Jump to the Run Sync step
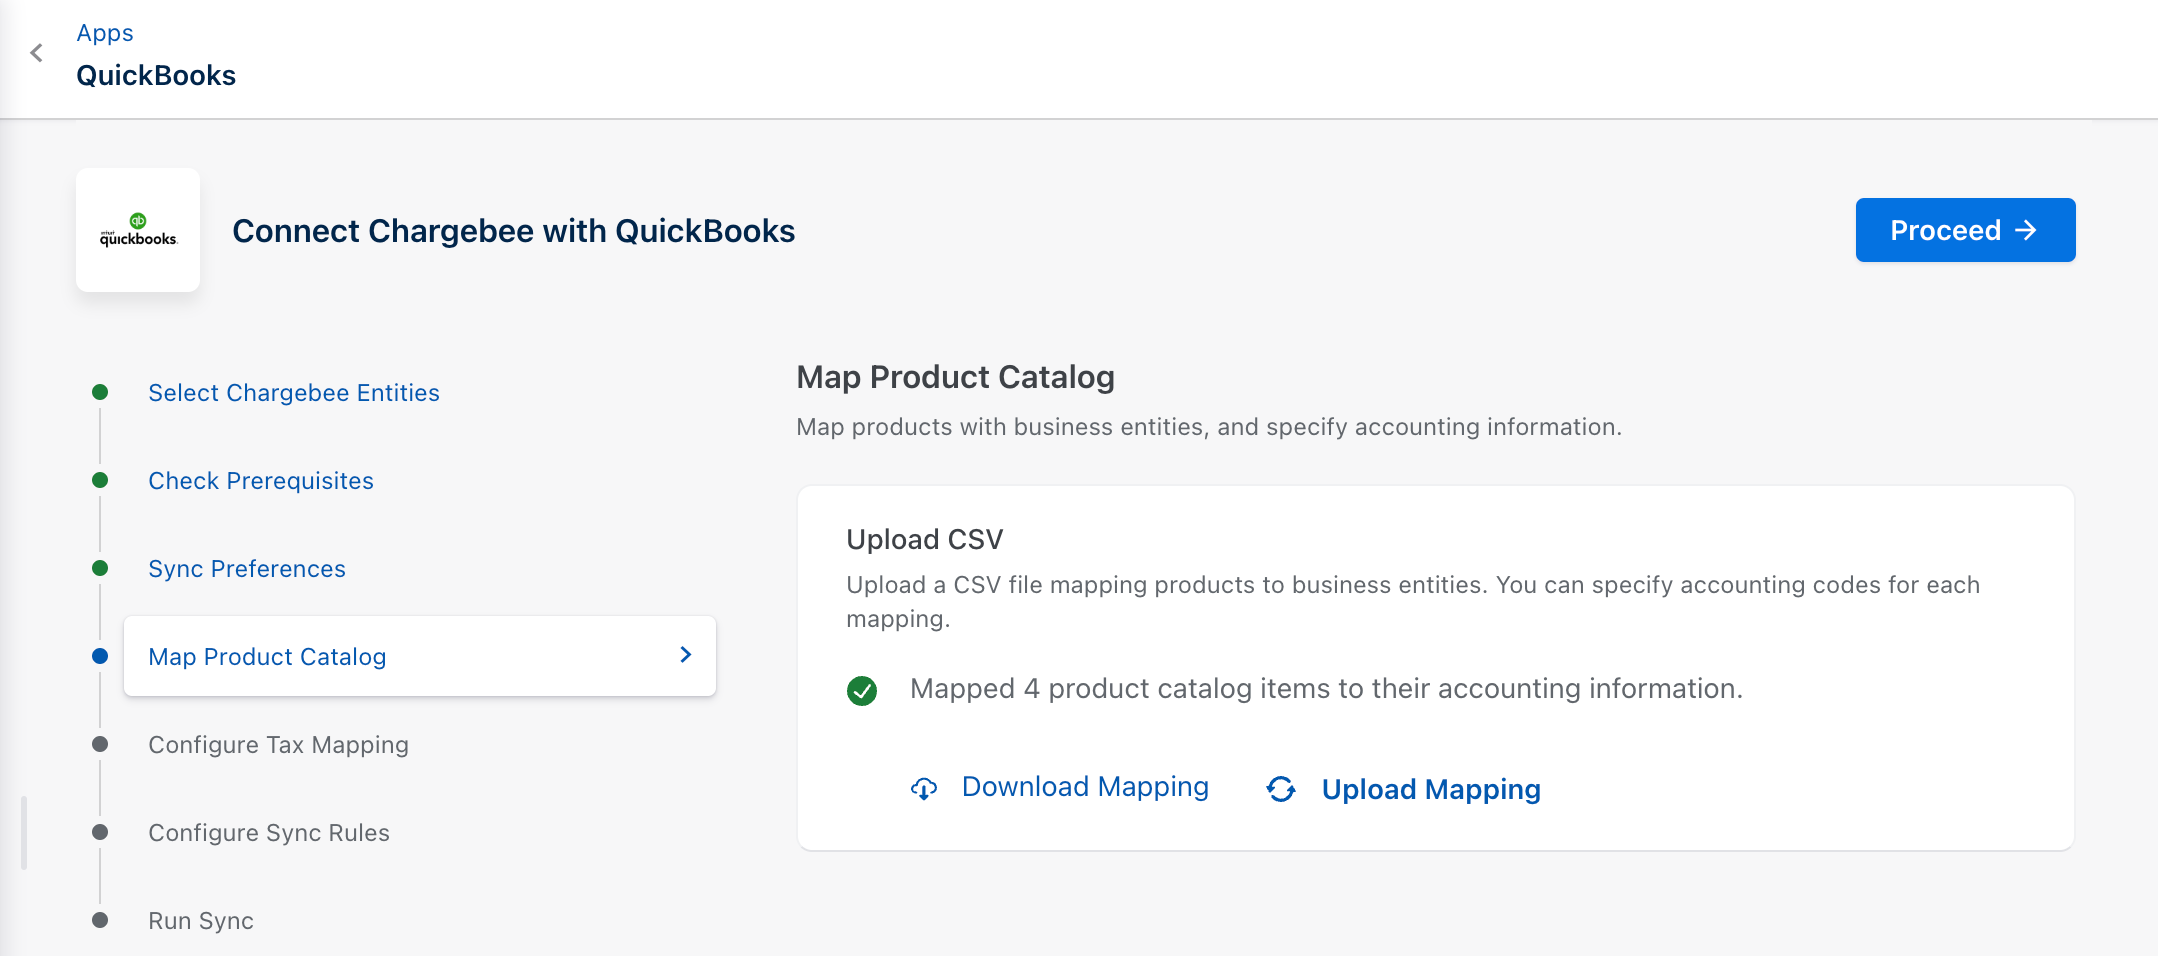This screenshot has height=956, width=2158. click(x=200, y=921)
